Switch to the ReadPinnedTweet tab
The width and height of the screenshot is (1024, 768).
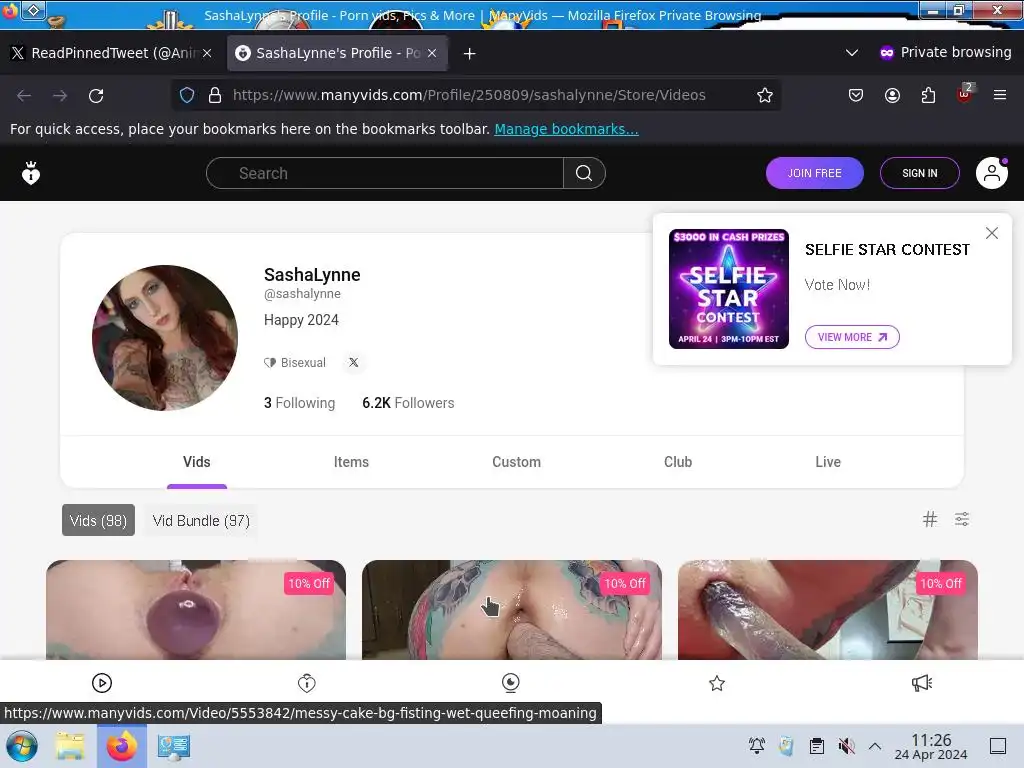(111, 53)
